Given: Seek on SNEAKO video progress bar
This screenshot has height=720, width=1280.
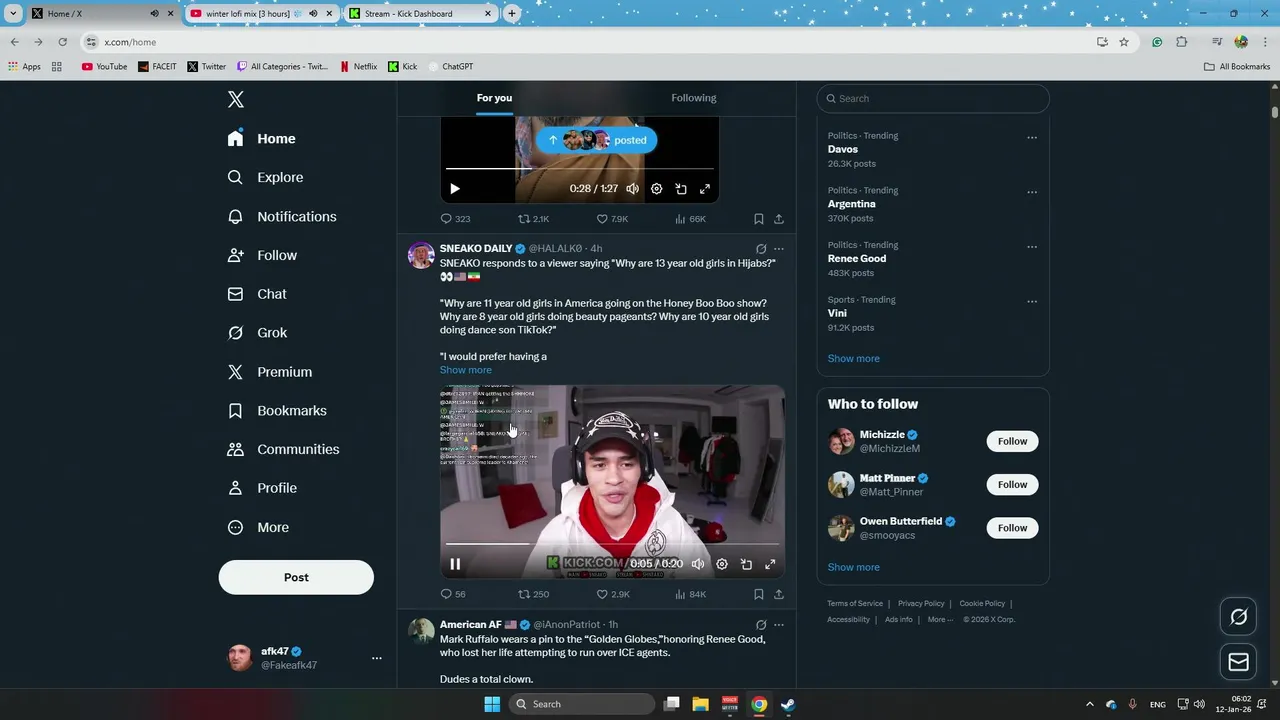Looking at the screenshot, I should point(612,544).
